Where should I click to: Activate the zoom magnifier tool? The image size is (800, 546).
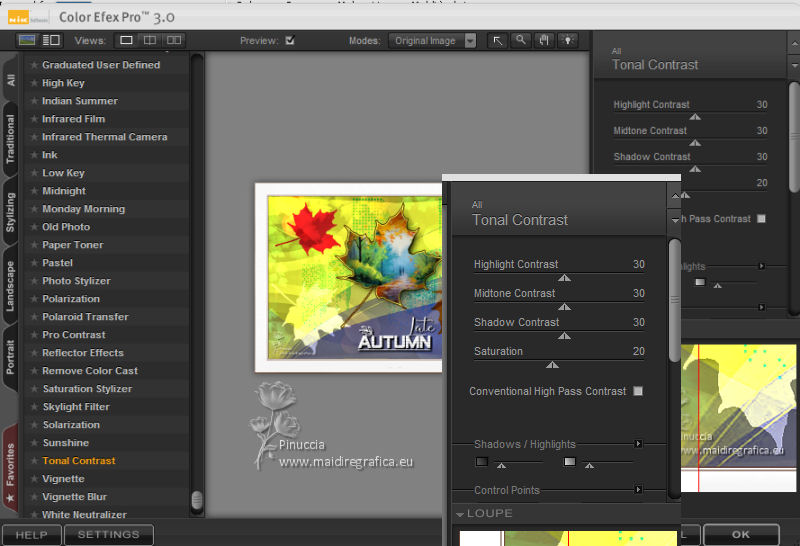(x=520, y=40)
